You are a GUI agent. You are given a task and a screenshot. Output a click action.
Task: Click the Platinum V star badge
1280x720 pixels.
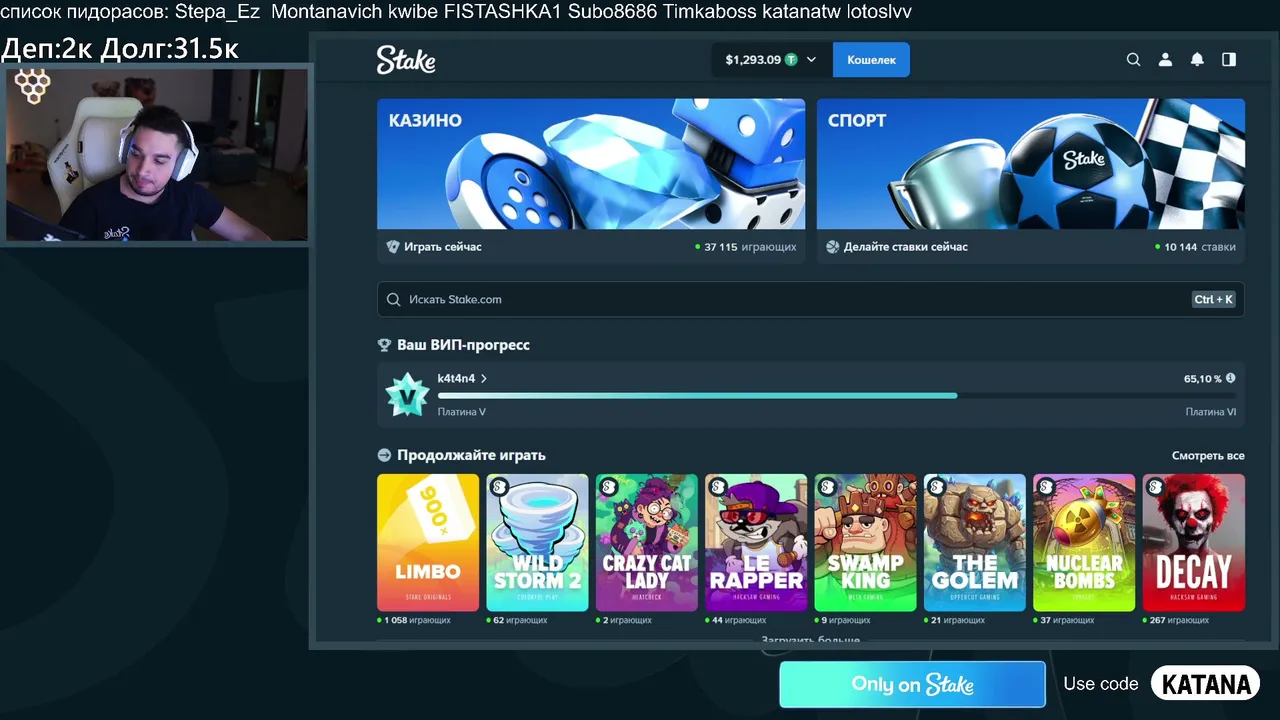click(407, 395)
